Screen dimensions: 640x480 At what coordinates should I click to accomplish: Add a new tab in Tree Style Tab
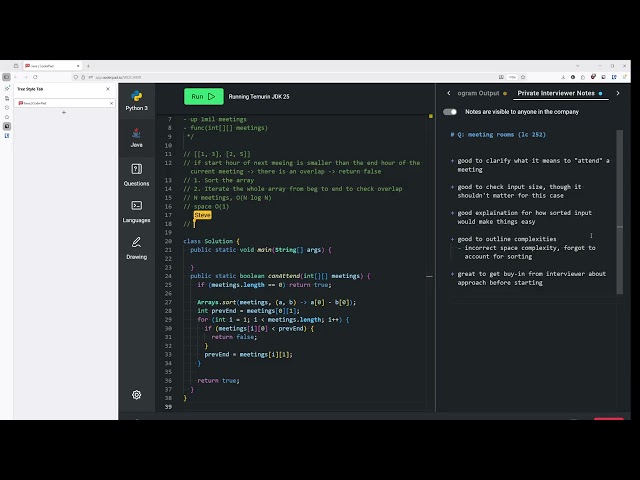(x=64, y=112)
